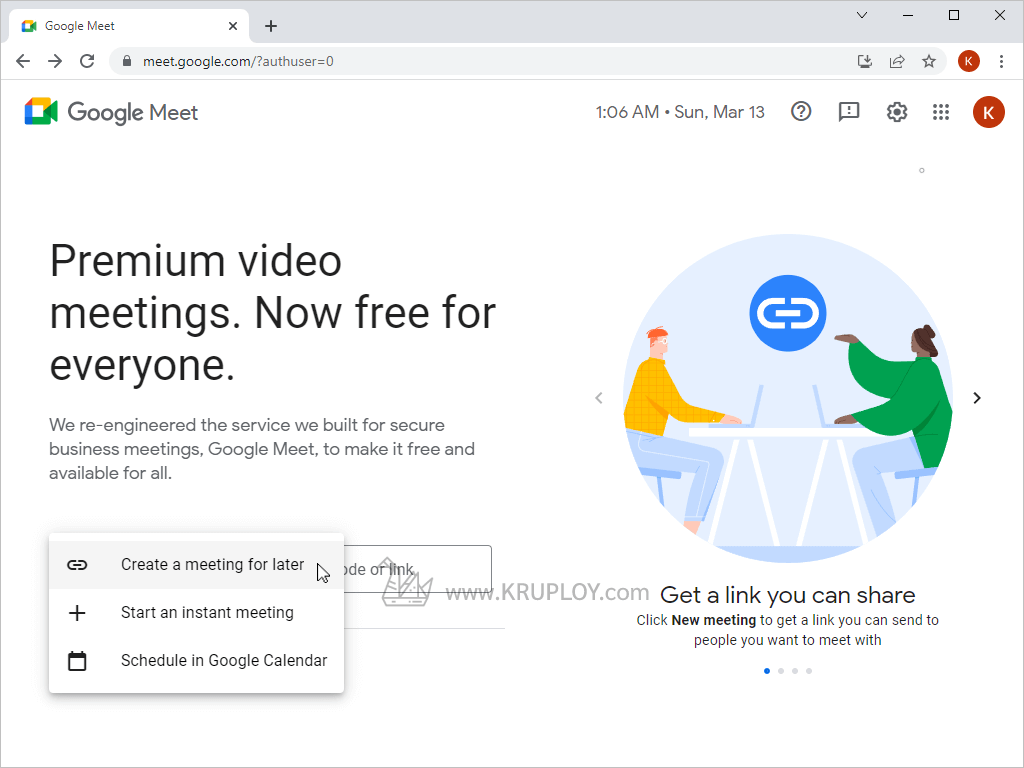This screenshot has width=1024, height=768.
Task: Go back to the previous page
Action: coord(23,61)
